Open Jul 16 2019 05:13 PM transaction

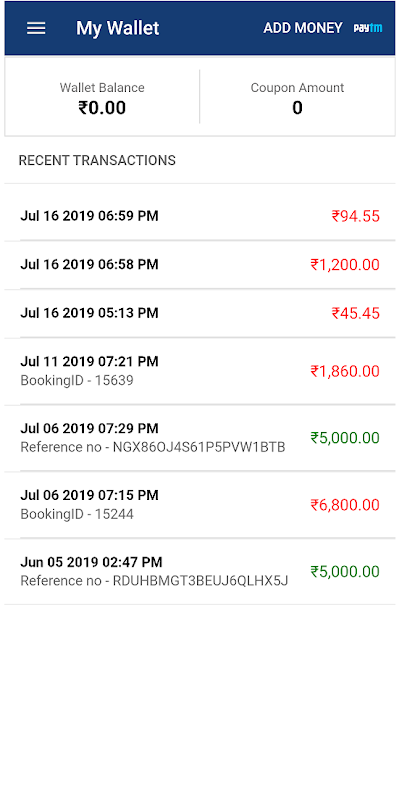pyautogui.click(x=200, y=313)
